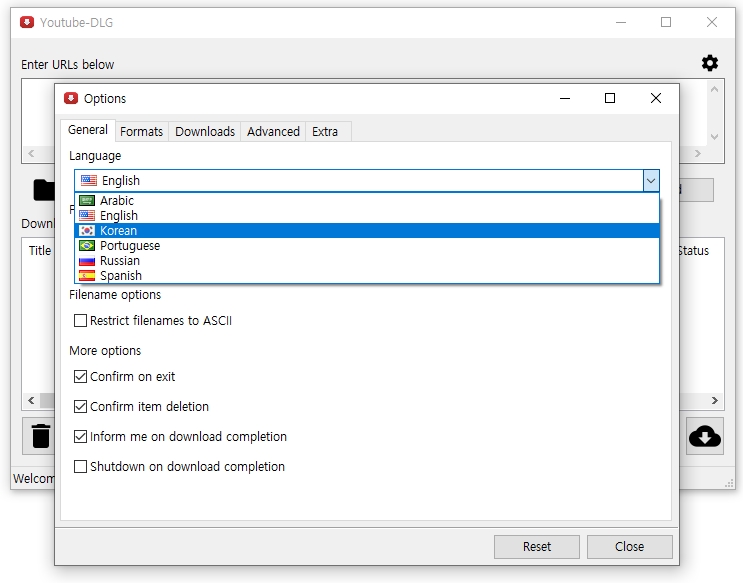743x583 pixels.
Task: Close the Youtube-DLG main window
Action: point(712,22)
